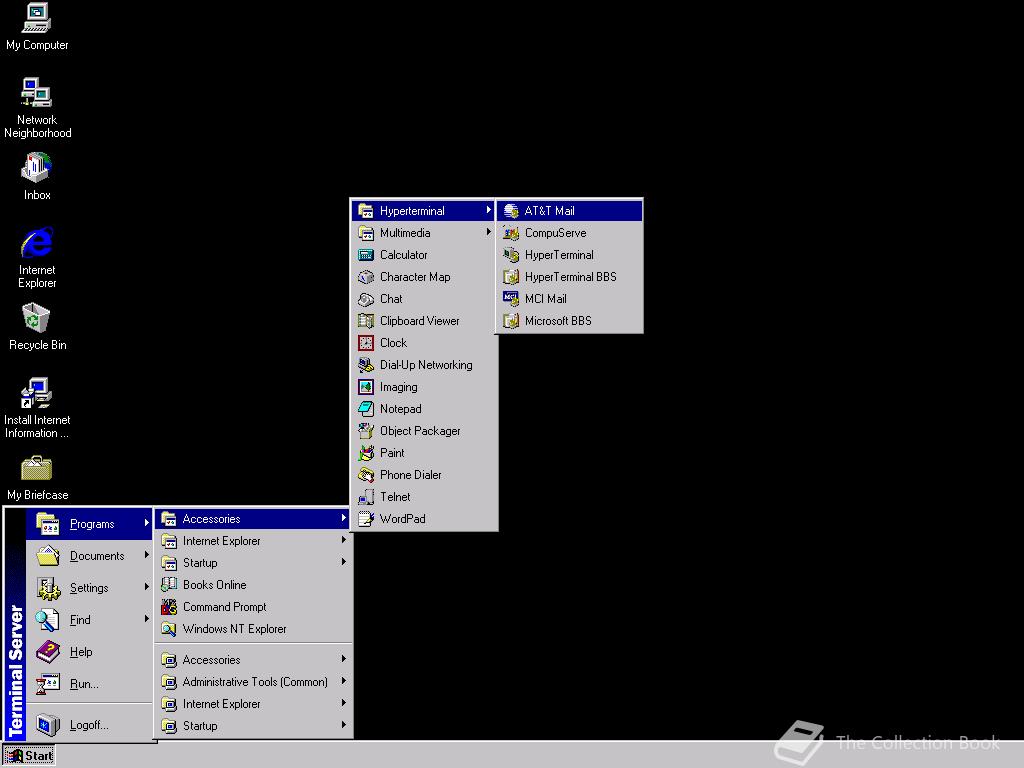1024x768 pixels.
Task: Expand the Startup arrow above Books Online
Action: pos(344,562)
